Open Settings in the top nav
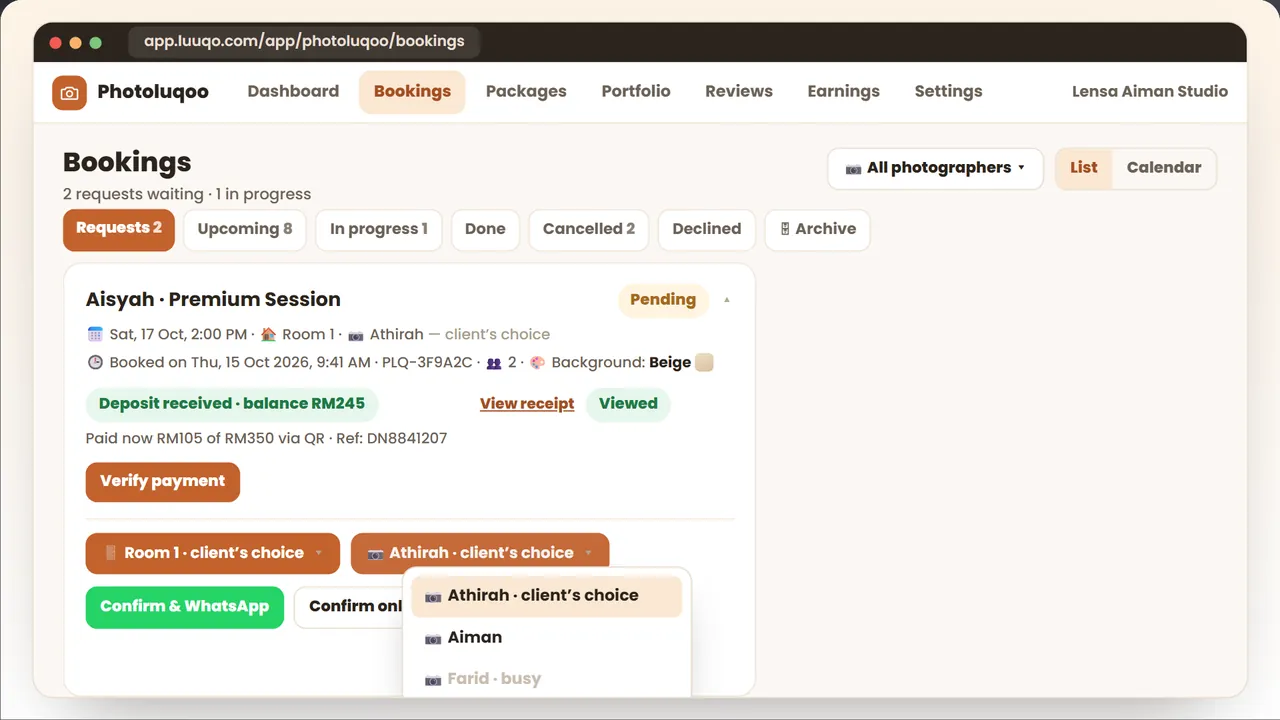 click(948, 91)
